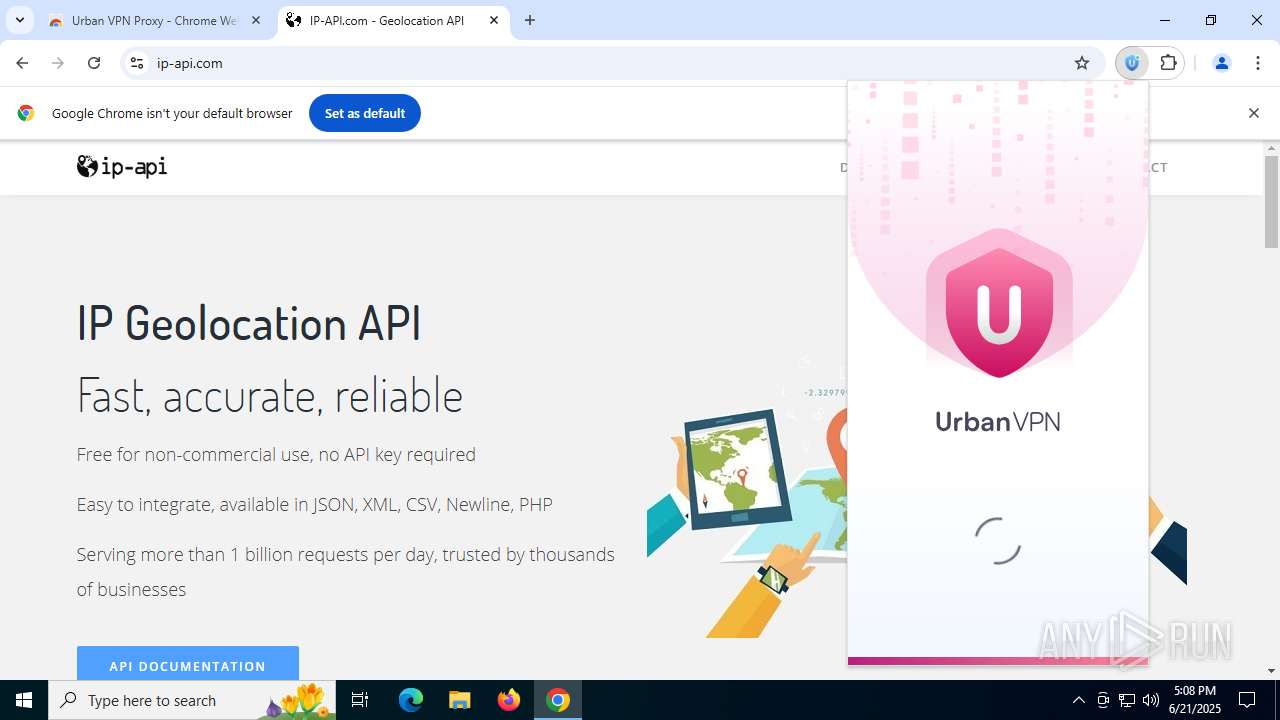Screen dimensions: 1280x720
Task: Open the Windows Start menu
Action: pos(24,700)
